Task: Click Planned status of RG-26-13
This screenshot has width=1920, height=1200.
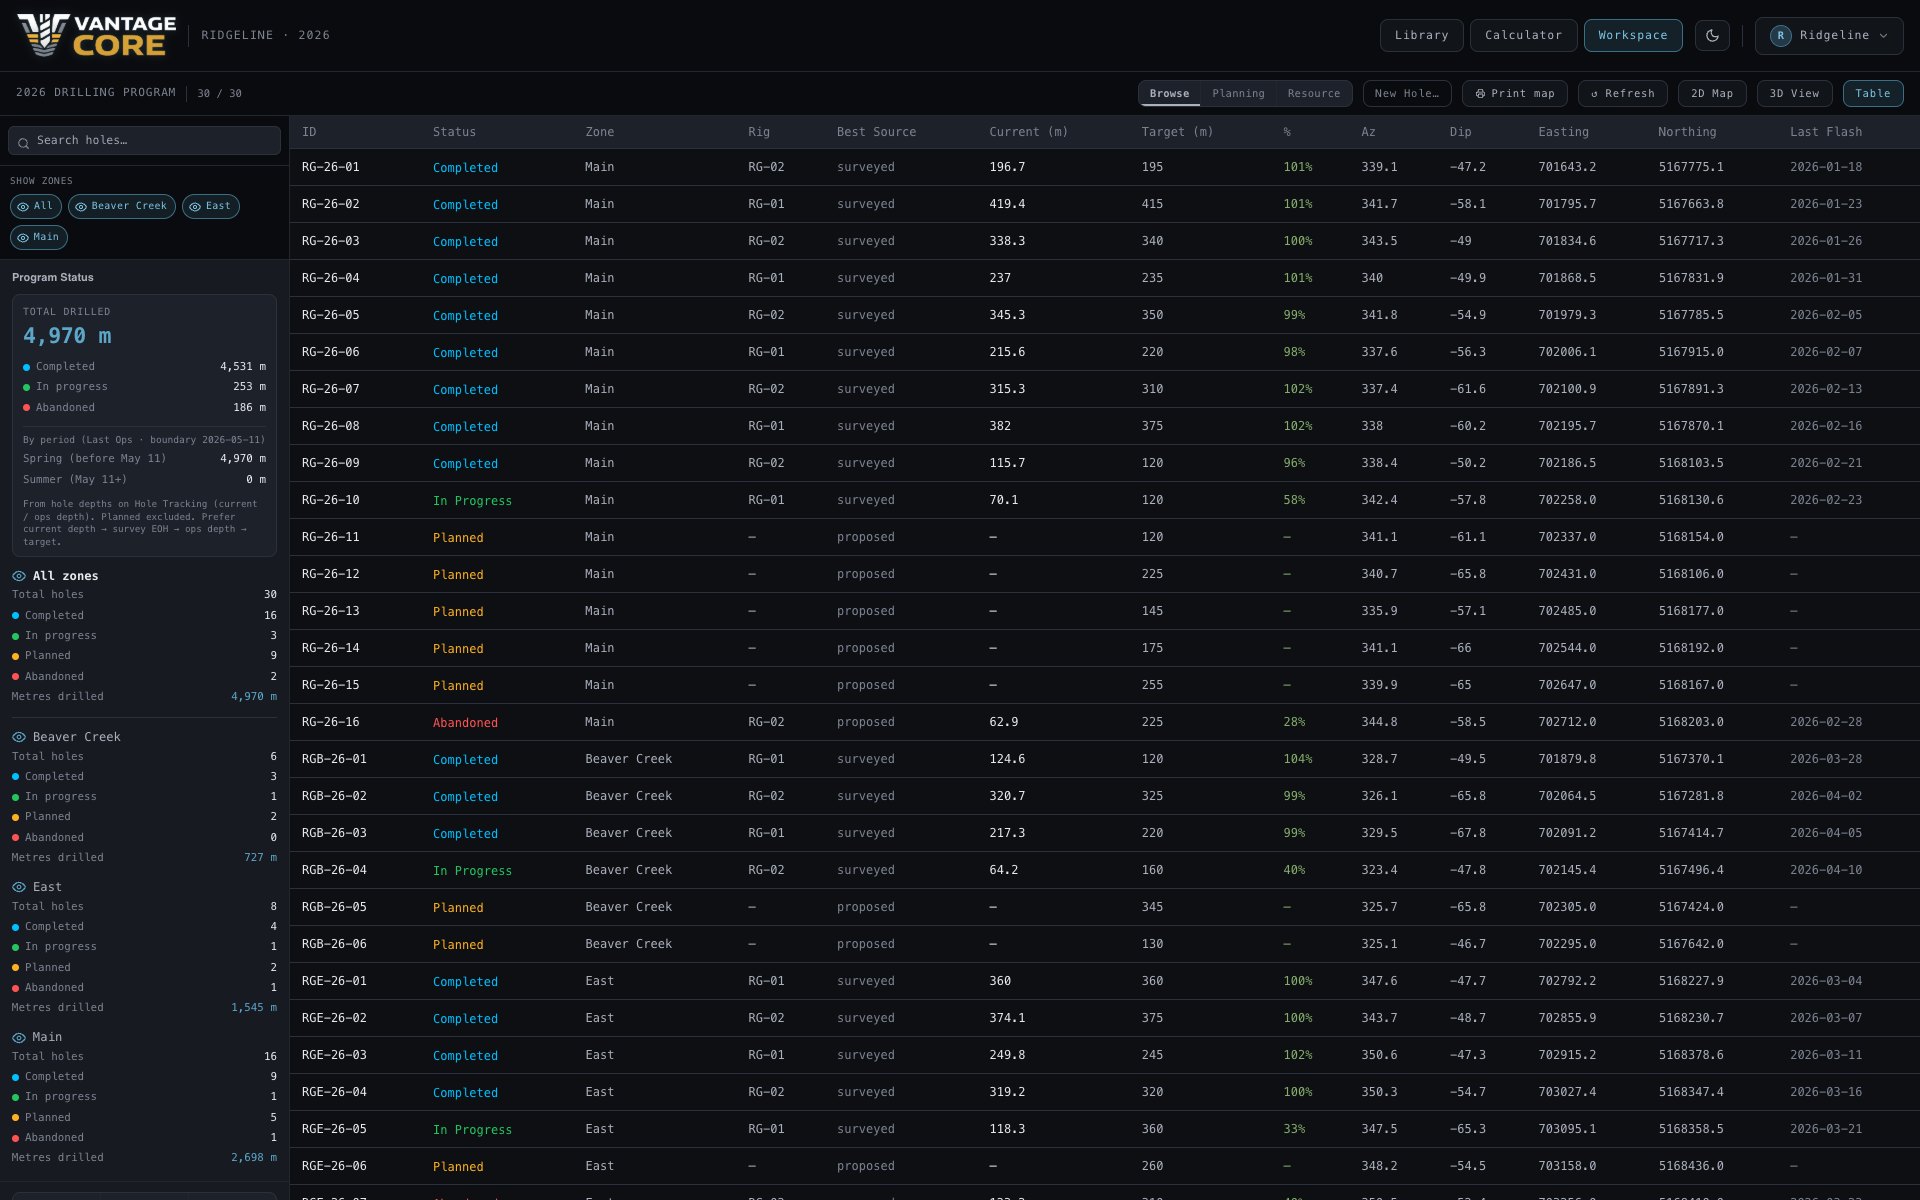Action: pyautogui.click(x=458, y=612)
